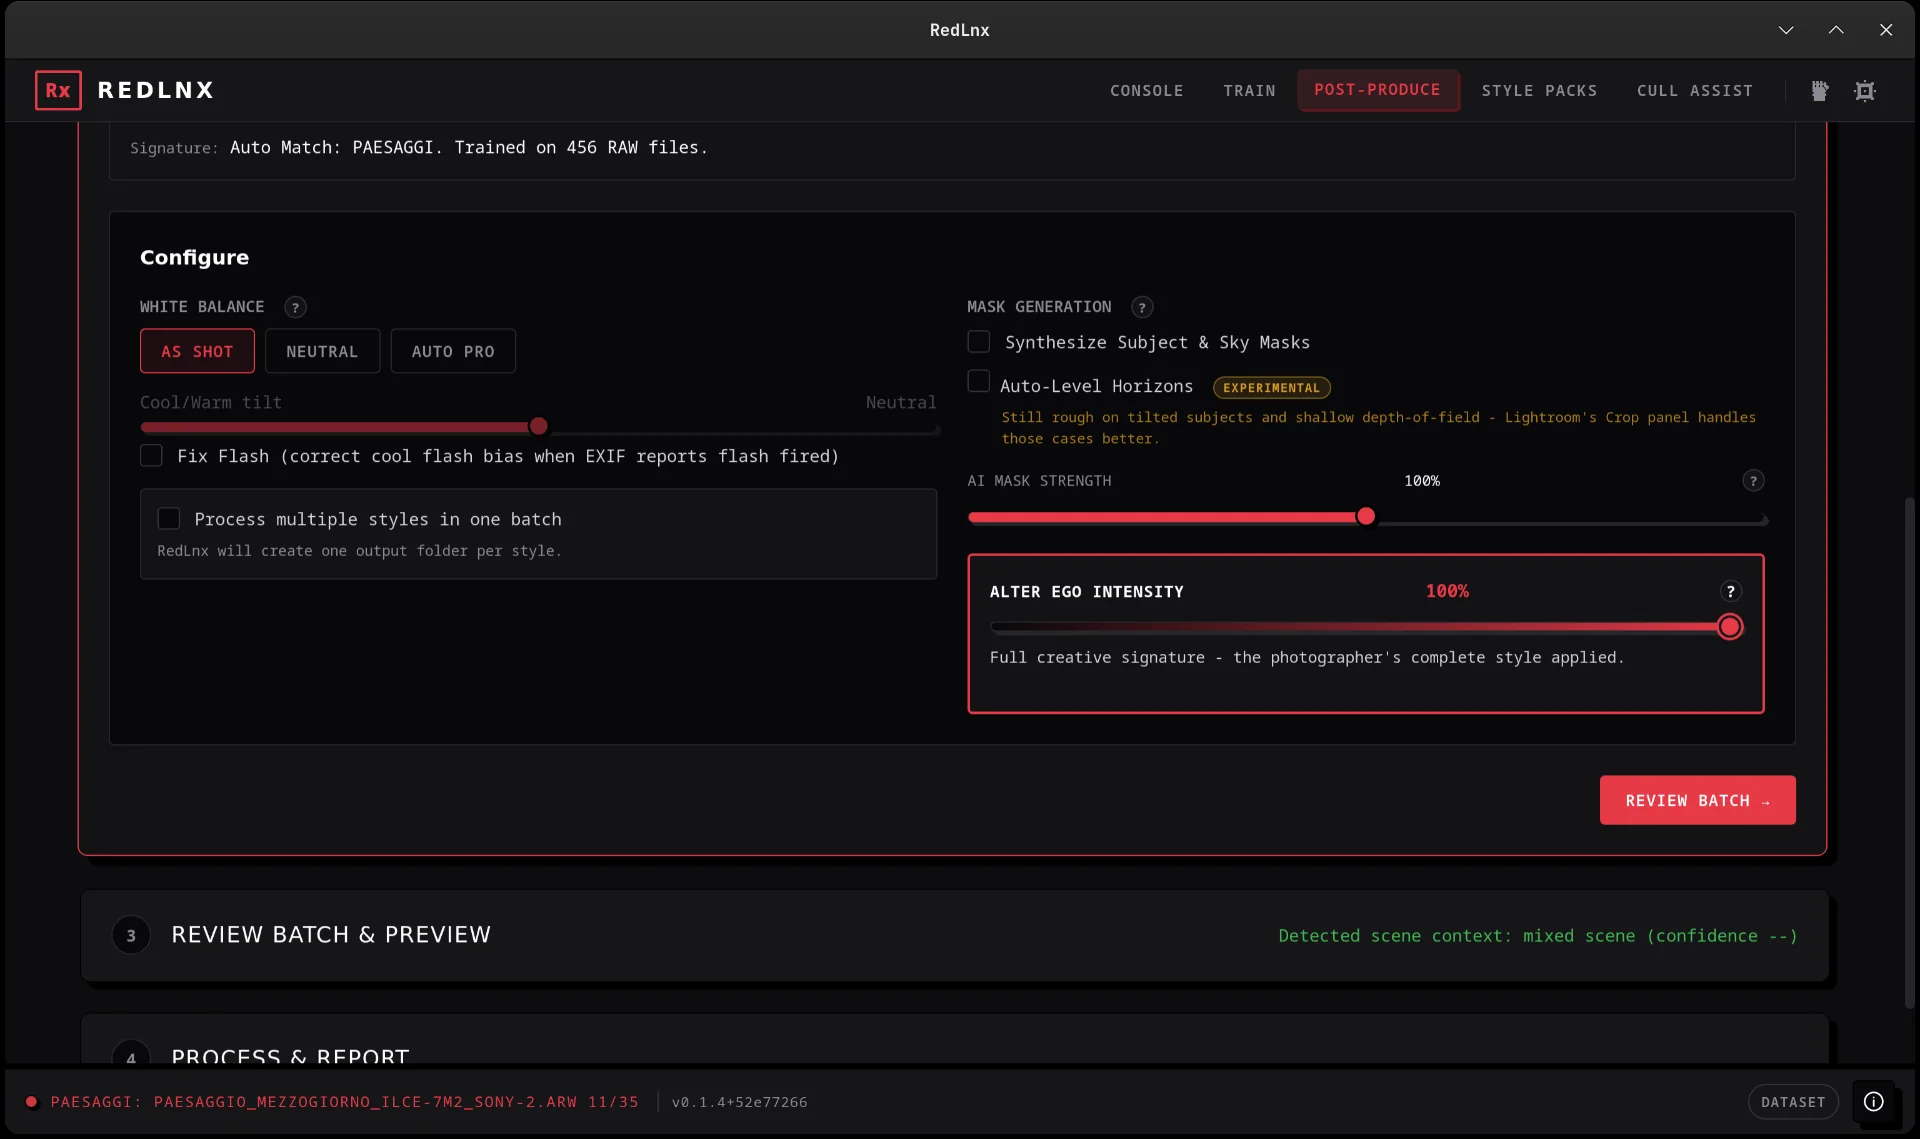This screenshot has width=1920, height=1139.
Task: Click the window title bar up chevron
Action: tap(1836, 30)
